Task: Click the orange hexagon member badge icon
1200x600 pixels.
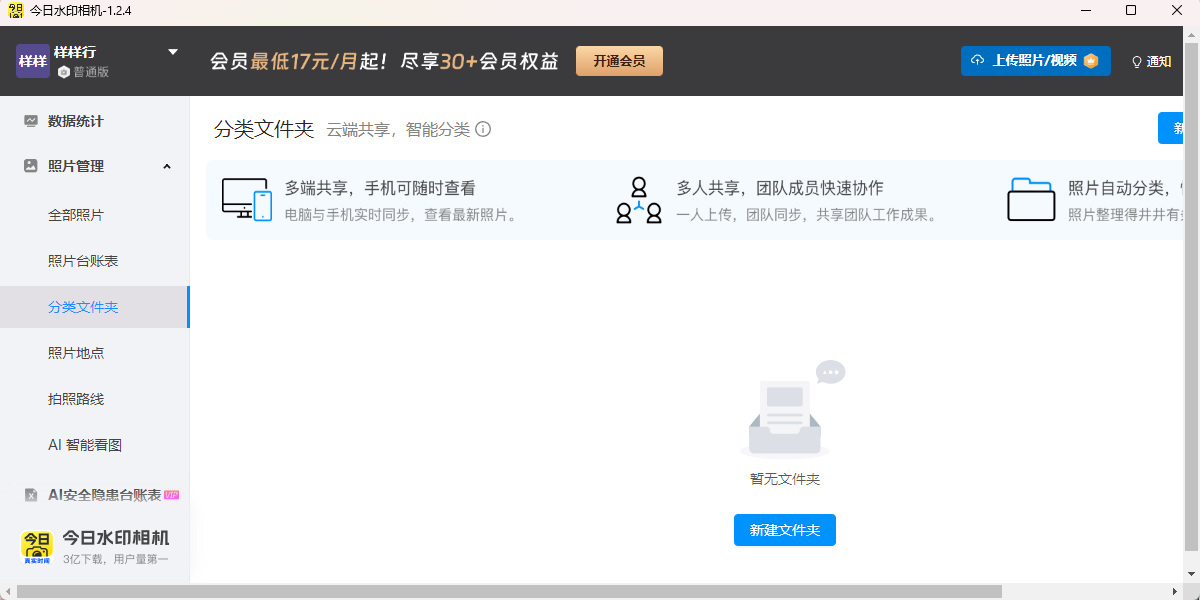Action: click(x=1091, y=61)
